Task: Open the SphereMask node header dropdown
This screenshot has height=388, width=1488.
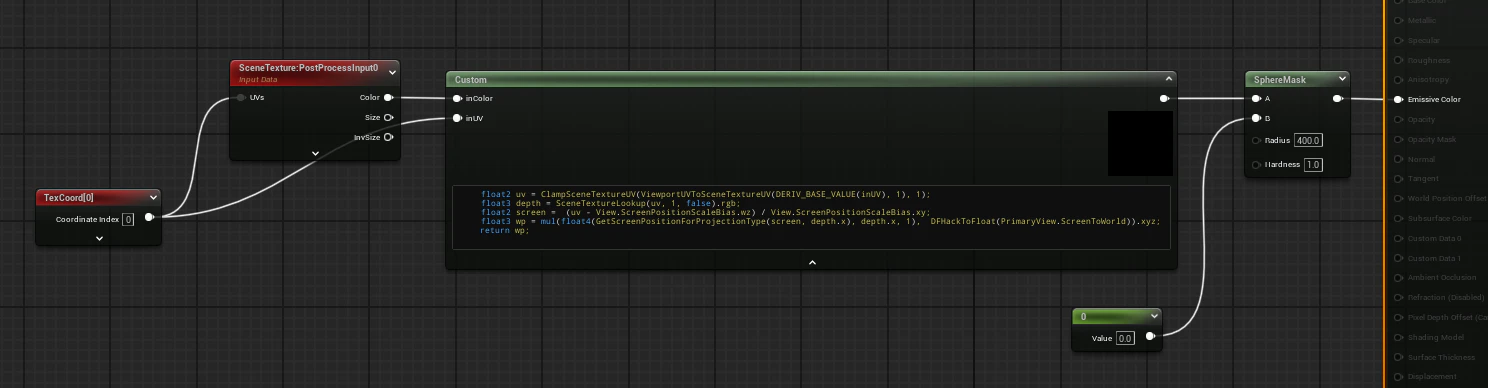Action: (x=1340, y=79)
